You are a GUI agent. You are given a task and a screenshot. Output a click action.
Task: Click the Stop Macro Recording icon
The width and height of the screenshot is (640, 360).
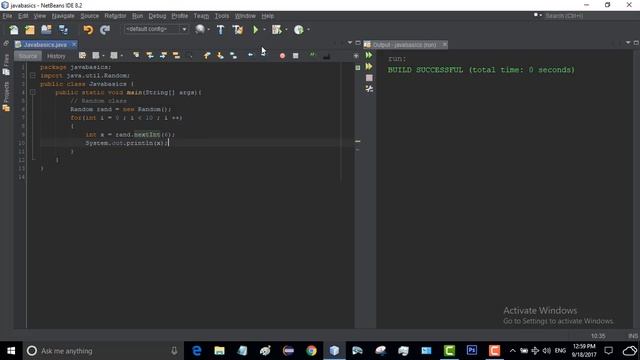tap(296, 56)
